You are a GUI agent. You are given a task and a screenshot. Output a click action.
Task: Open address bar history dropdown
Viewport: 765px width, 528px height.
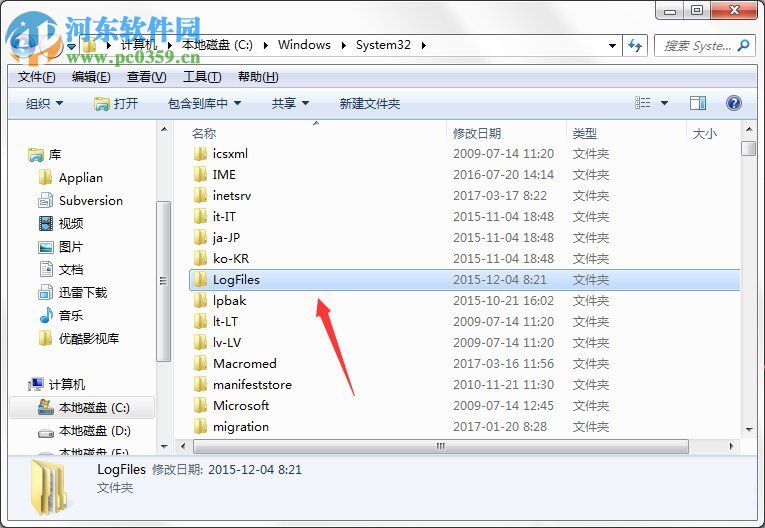click(x=612, y=46)
